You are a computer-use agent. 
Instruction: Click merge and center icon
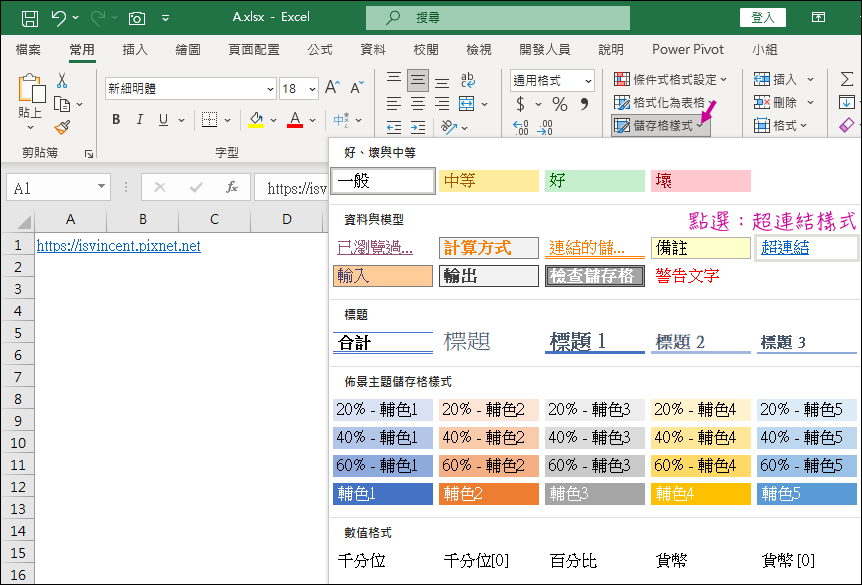point(467,104)
